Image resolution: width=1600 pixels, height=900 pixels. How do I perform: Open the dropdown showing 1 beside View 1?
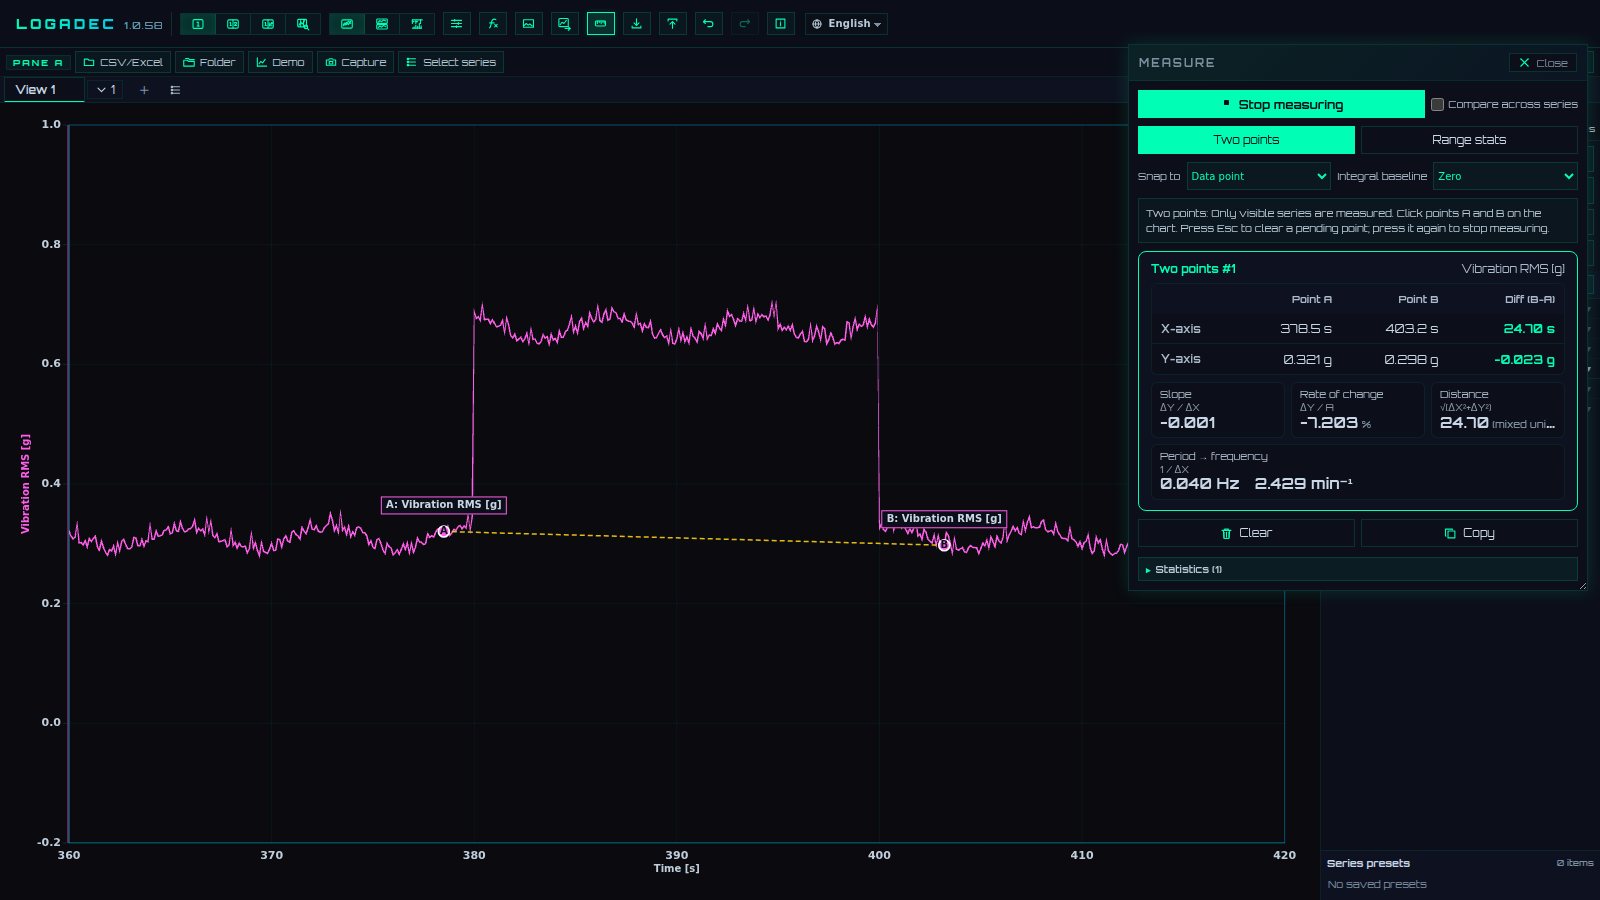(106, 90)
